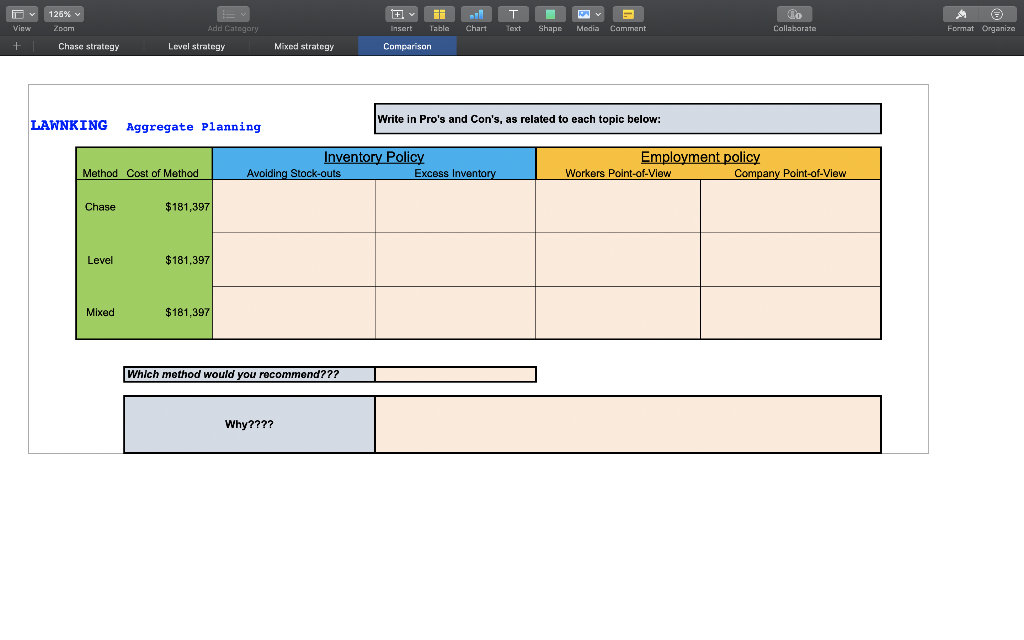Click the Cost of Method header

point(162,173)
